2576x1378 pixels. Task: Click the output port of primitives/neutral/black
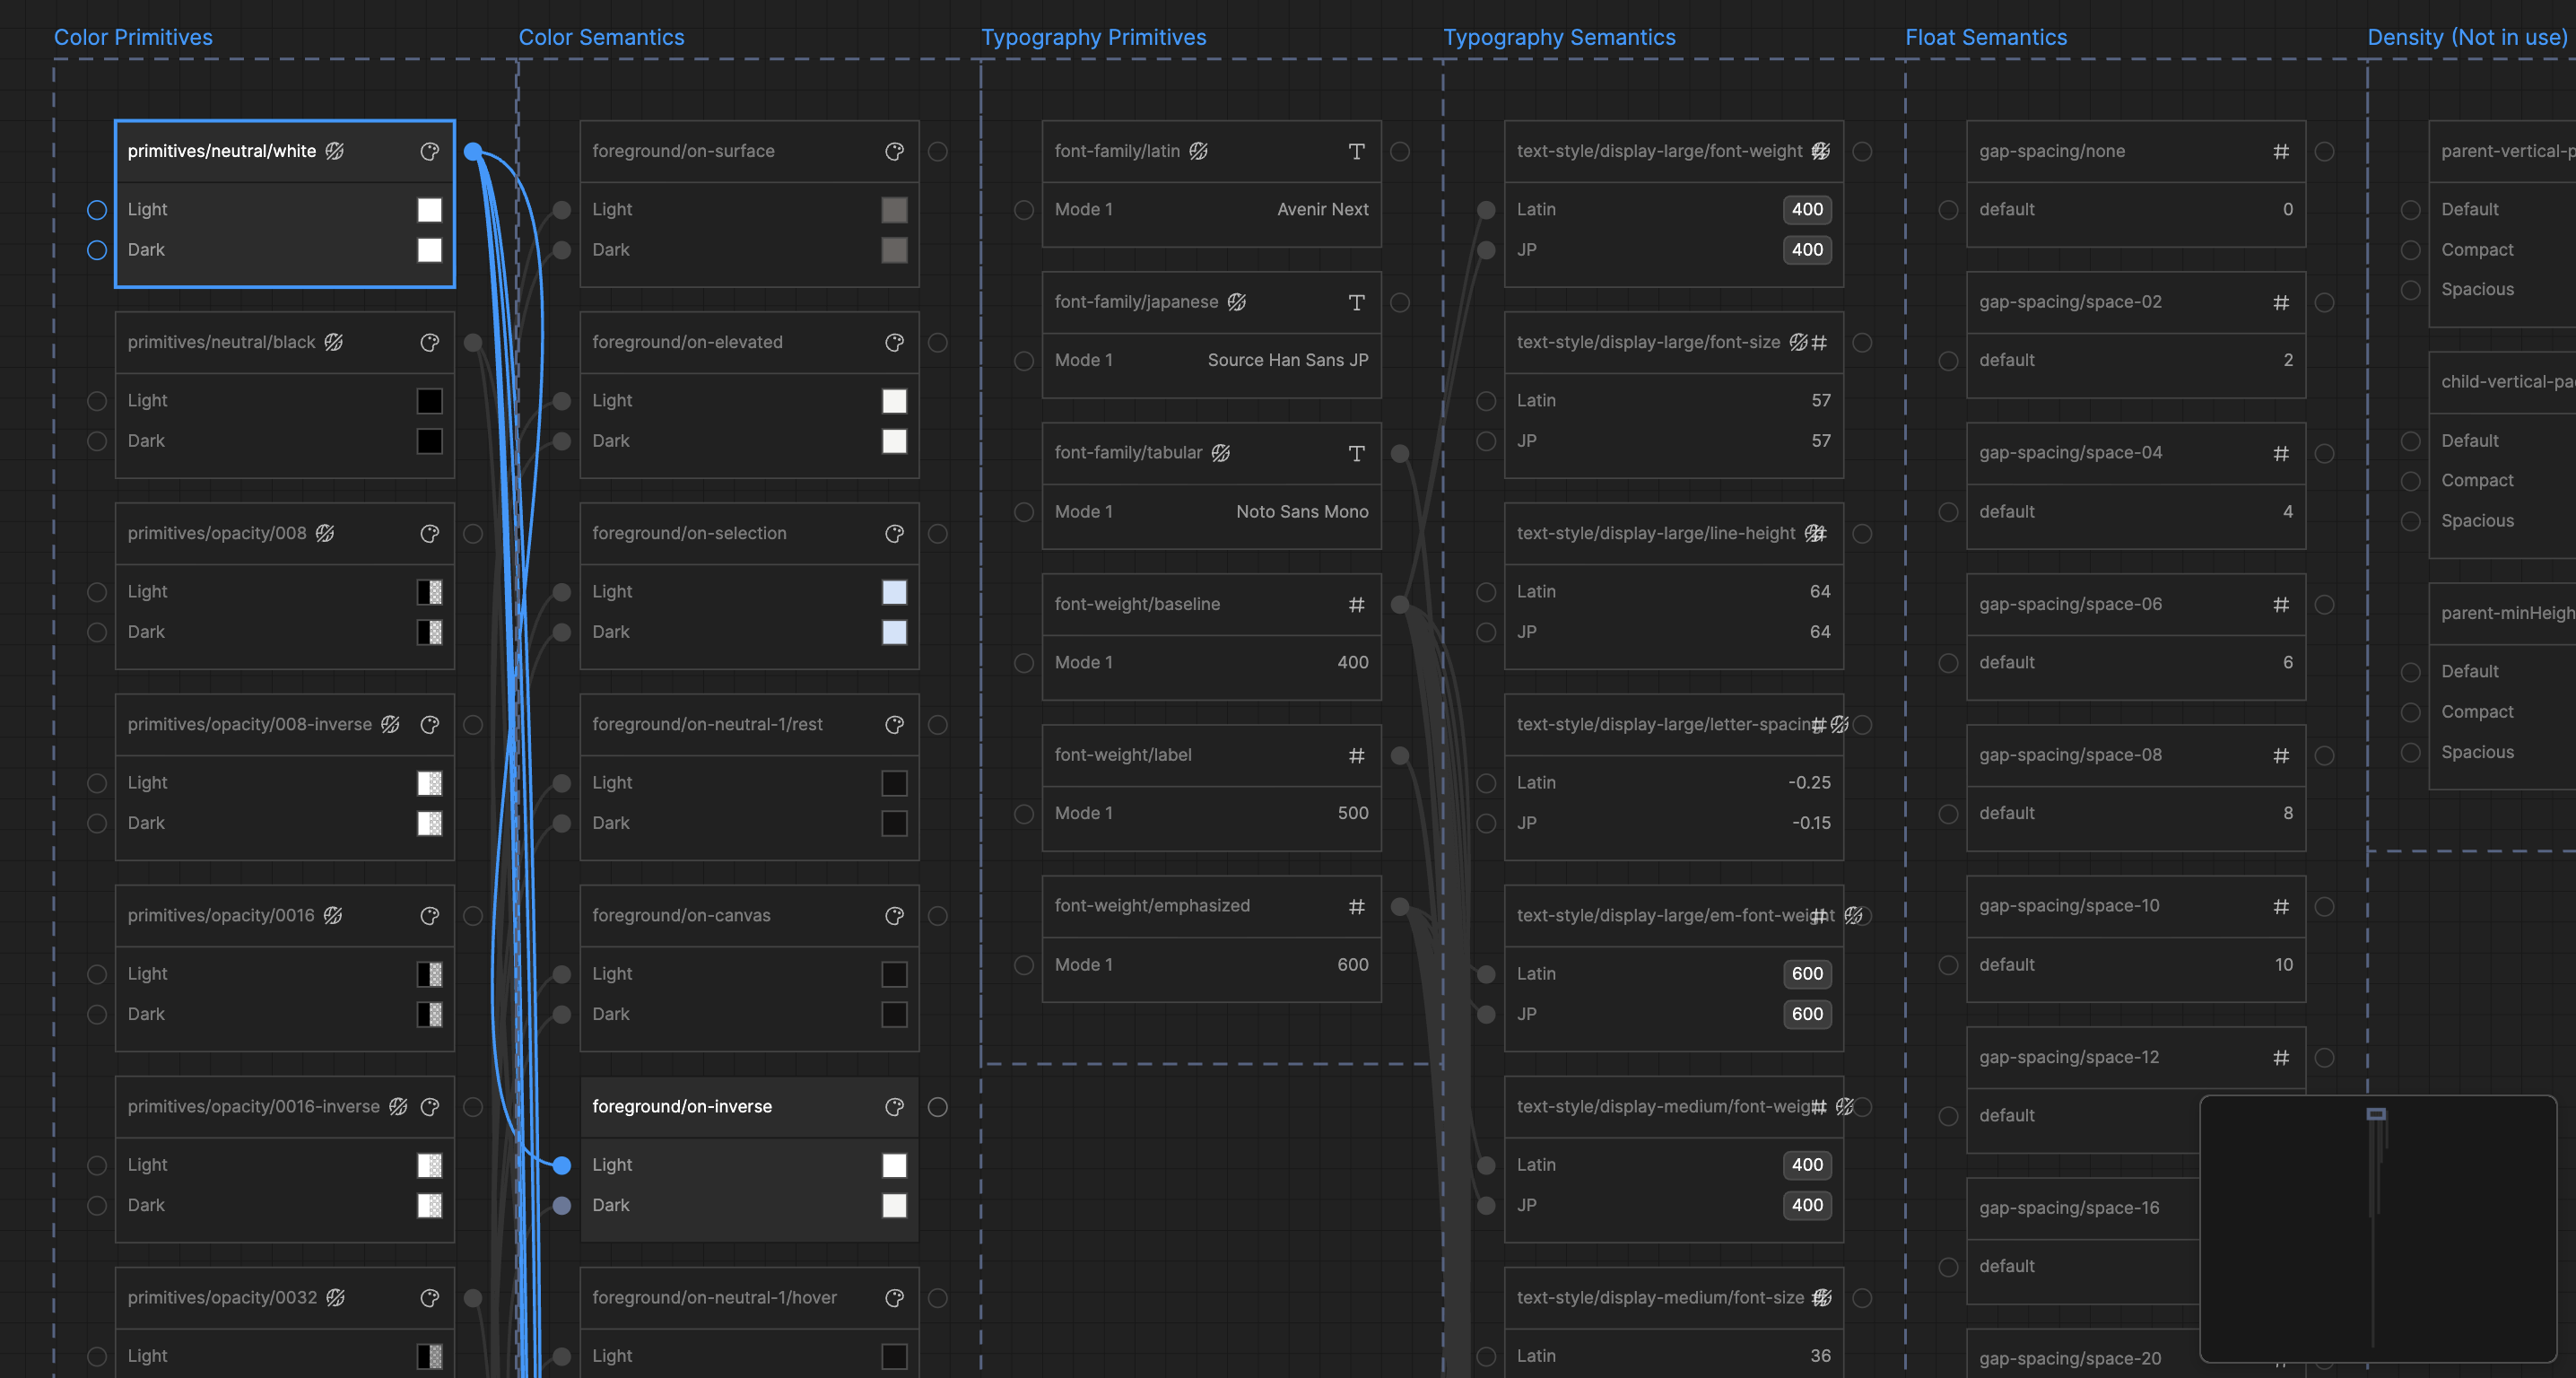[x=473, y=342]
